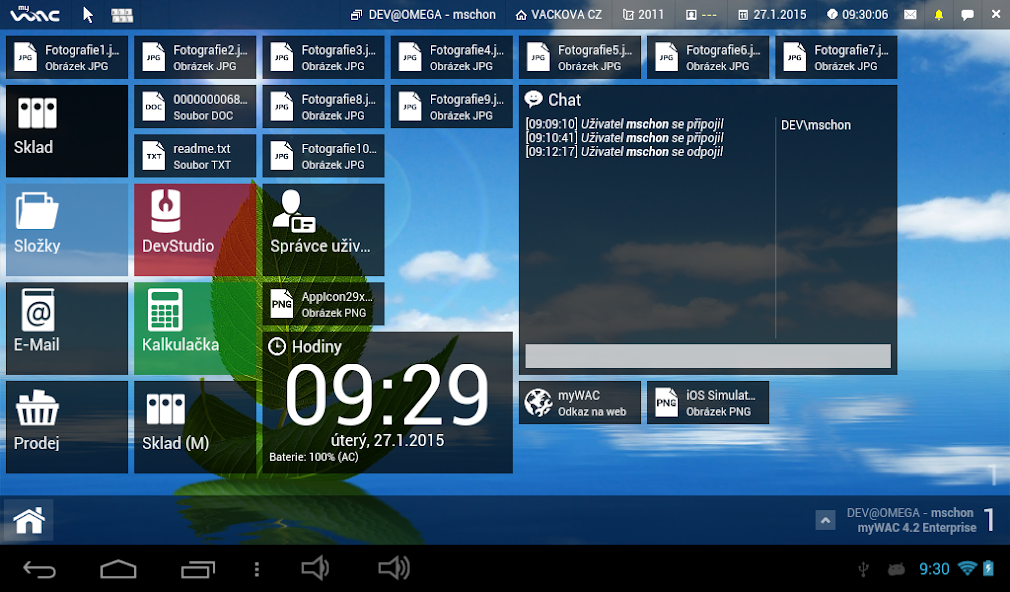
Task: Click the home icon in bottom bar
Action: (x=29, y=520)
